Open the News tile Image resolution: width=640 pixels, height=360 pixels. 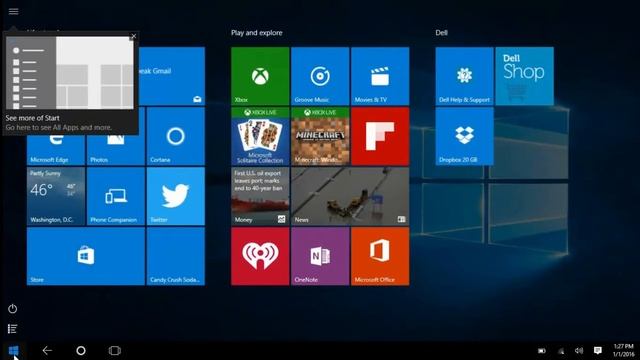[x=350, y=196]
